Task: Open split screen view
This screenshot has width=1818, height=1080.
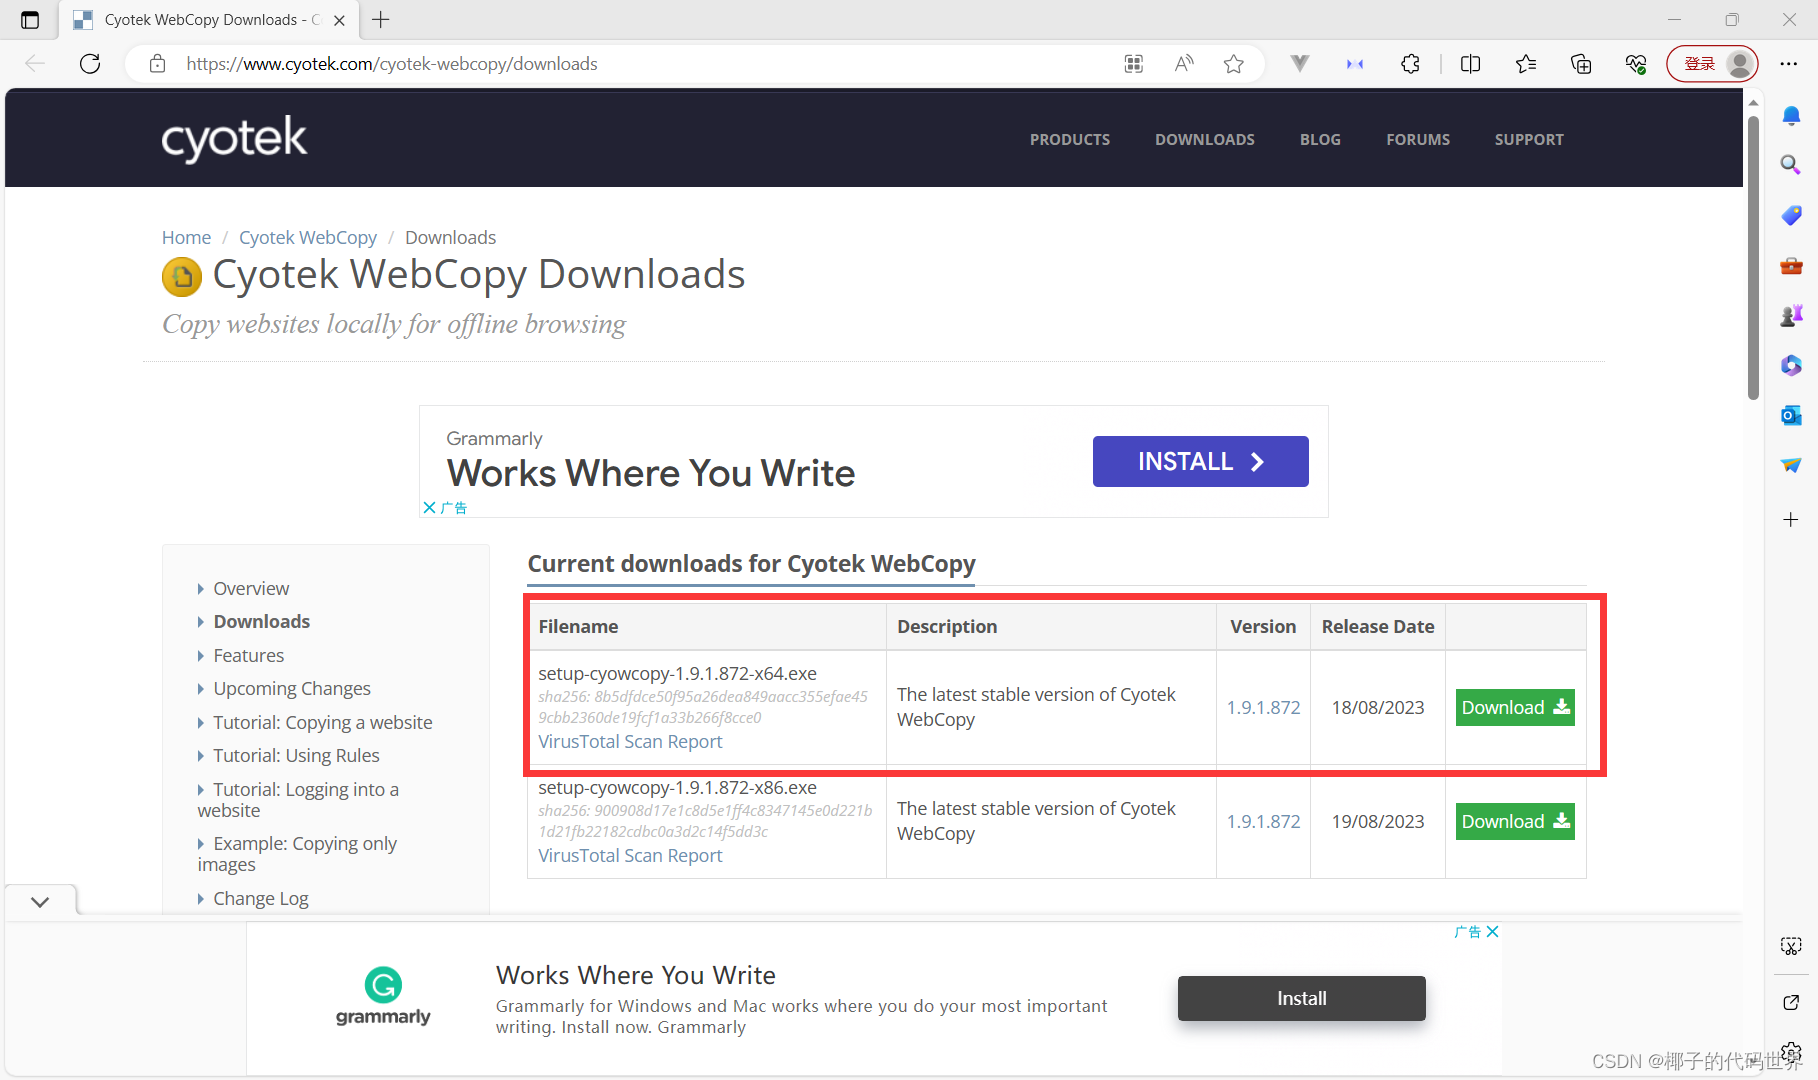Action: (1470, 63)
